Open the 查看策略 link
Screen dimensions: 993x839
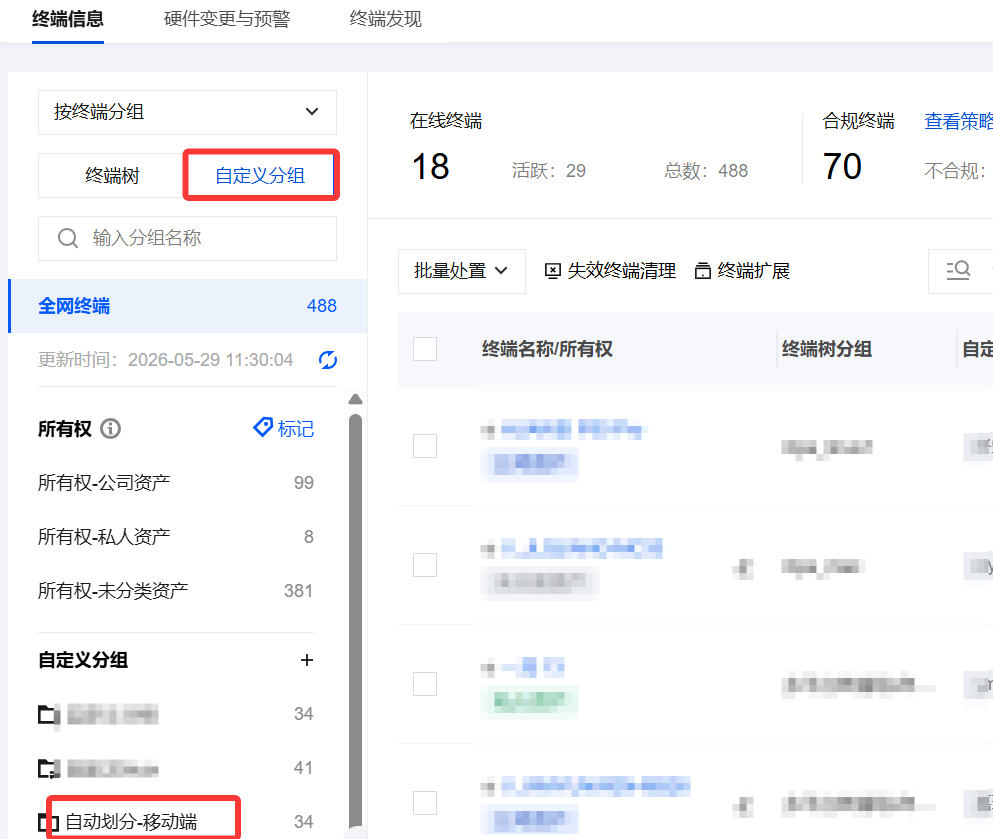pyautogui.click(x=959, y=121)
